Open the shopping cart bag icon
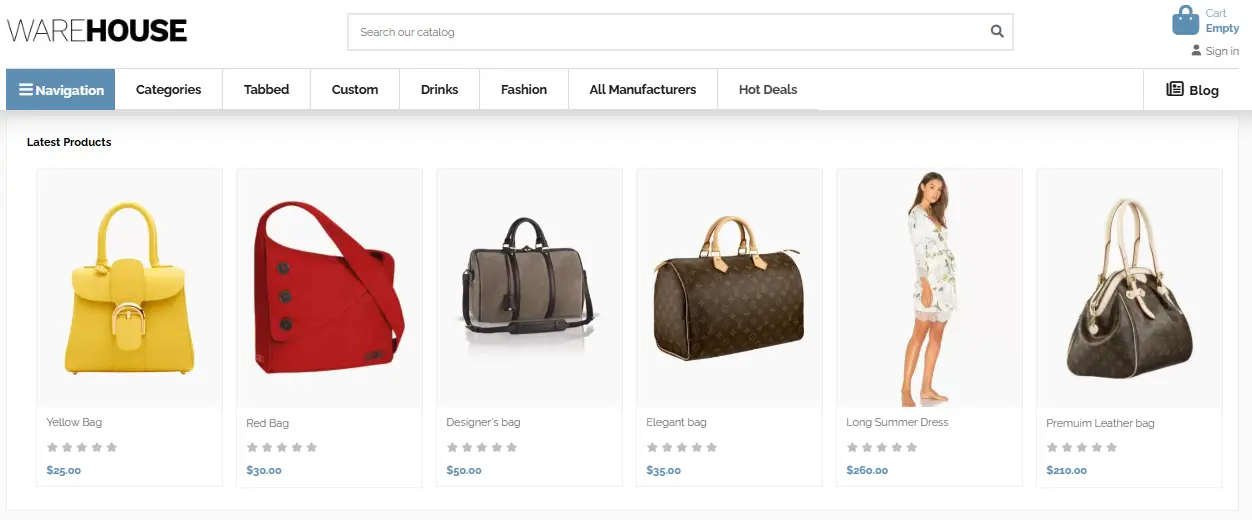 [x=1185, y=20]
